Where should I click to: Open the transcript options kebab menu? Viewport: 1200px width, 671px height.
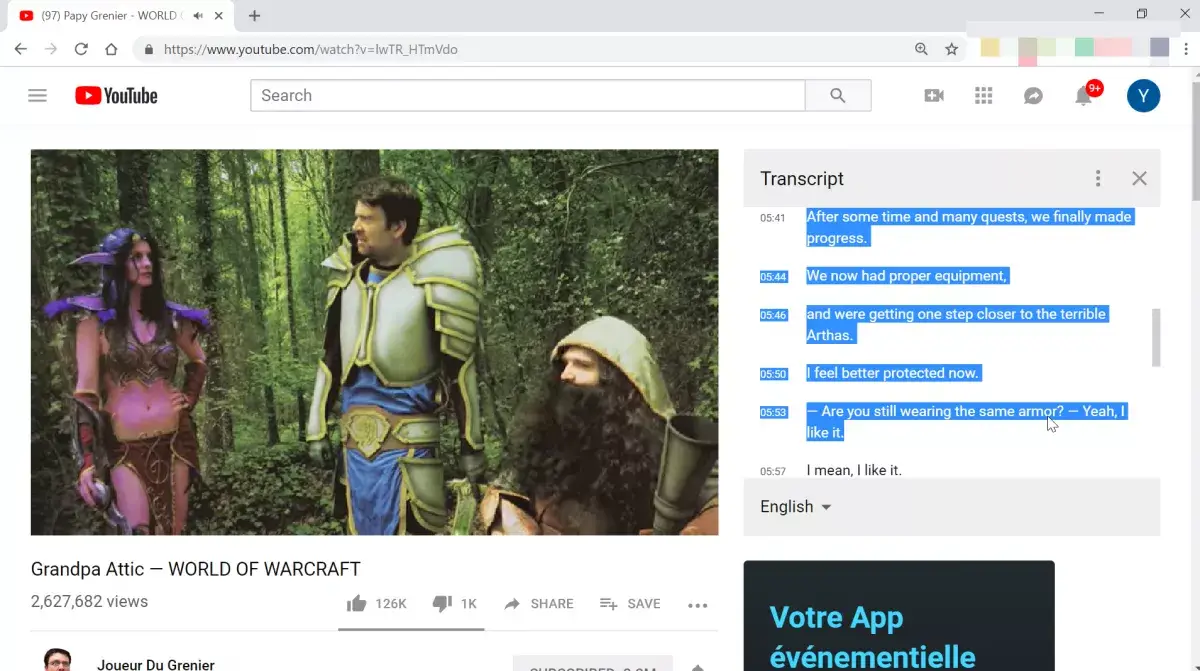1098,178
